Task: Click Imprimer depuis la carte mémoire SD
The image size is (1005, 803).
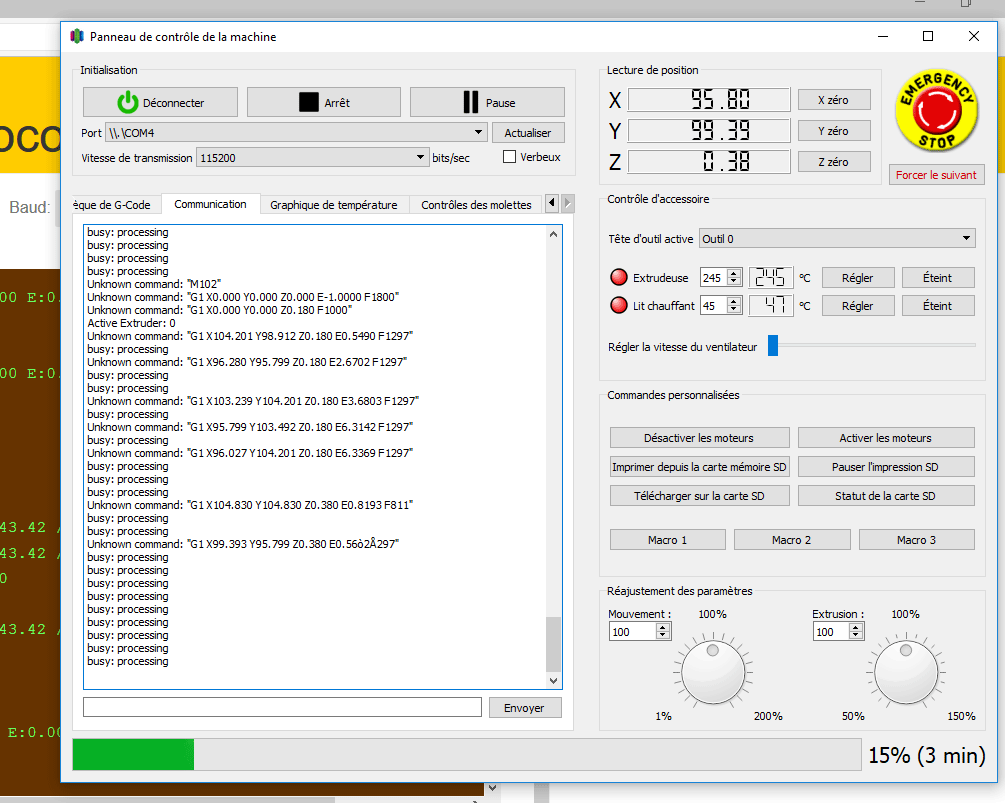Action: (x=699, y=467)
